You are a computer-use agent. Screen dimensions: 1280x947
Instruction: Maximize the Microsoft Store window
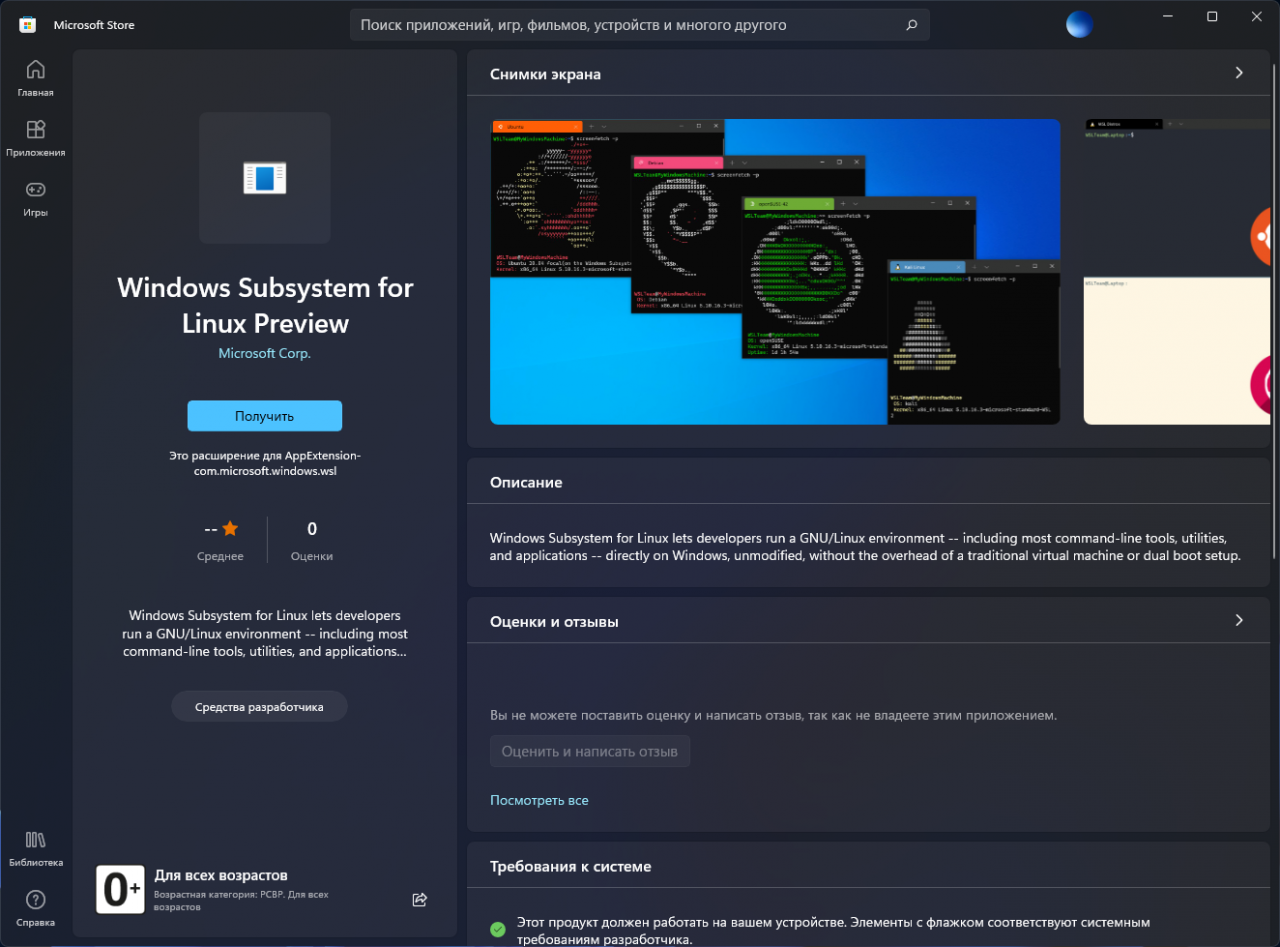(x=1212, y=16)
